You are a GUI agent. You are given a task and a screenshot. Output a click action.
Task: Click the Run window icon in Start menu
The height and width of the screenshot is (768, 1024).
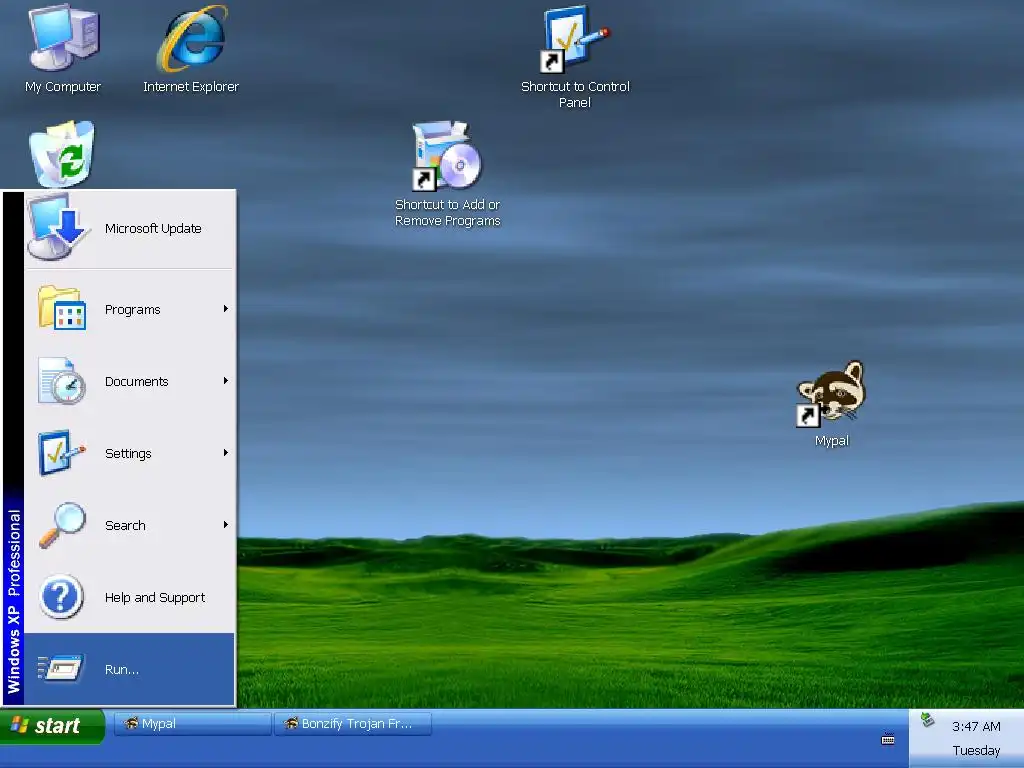tap(61, 668)
